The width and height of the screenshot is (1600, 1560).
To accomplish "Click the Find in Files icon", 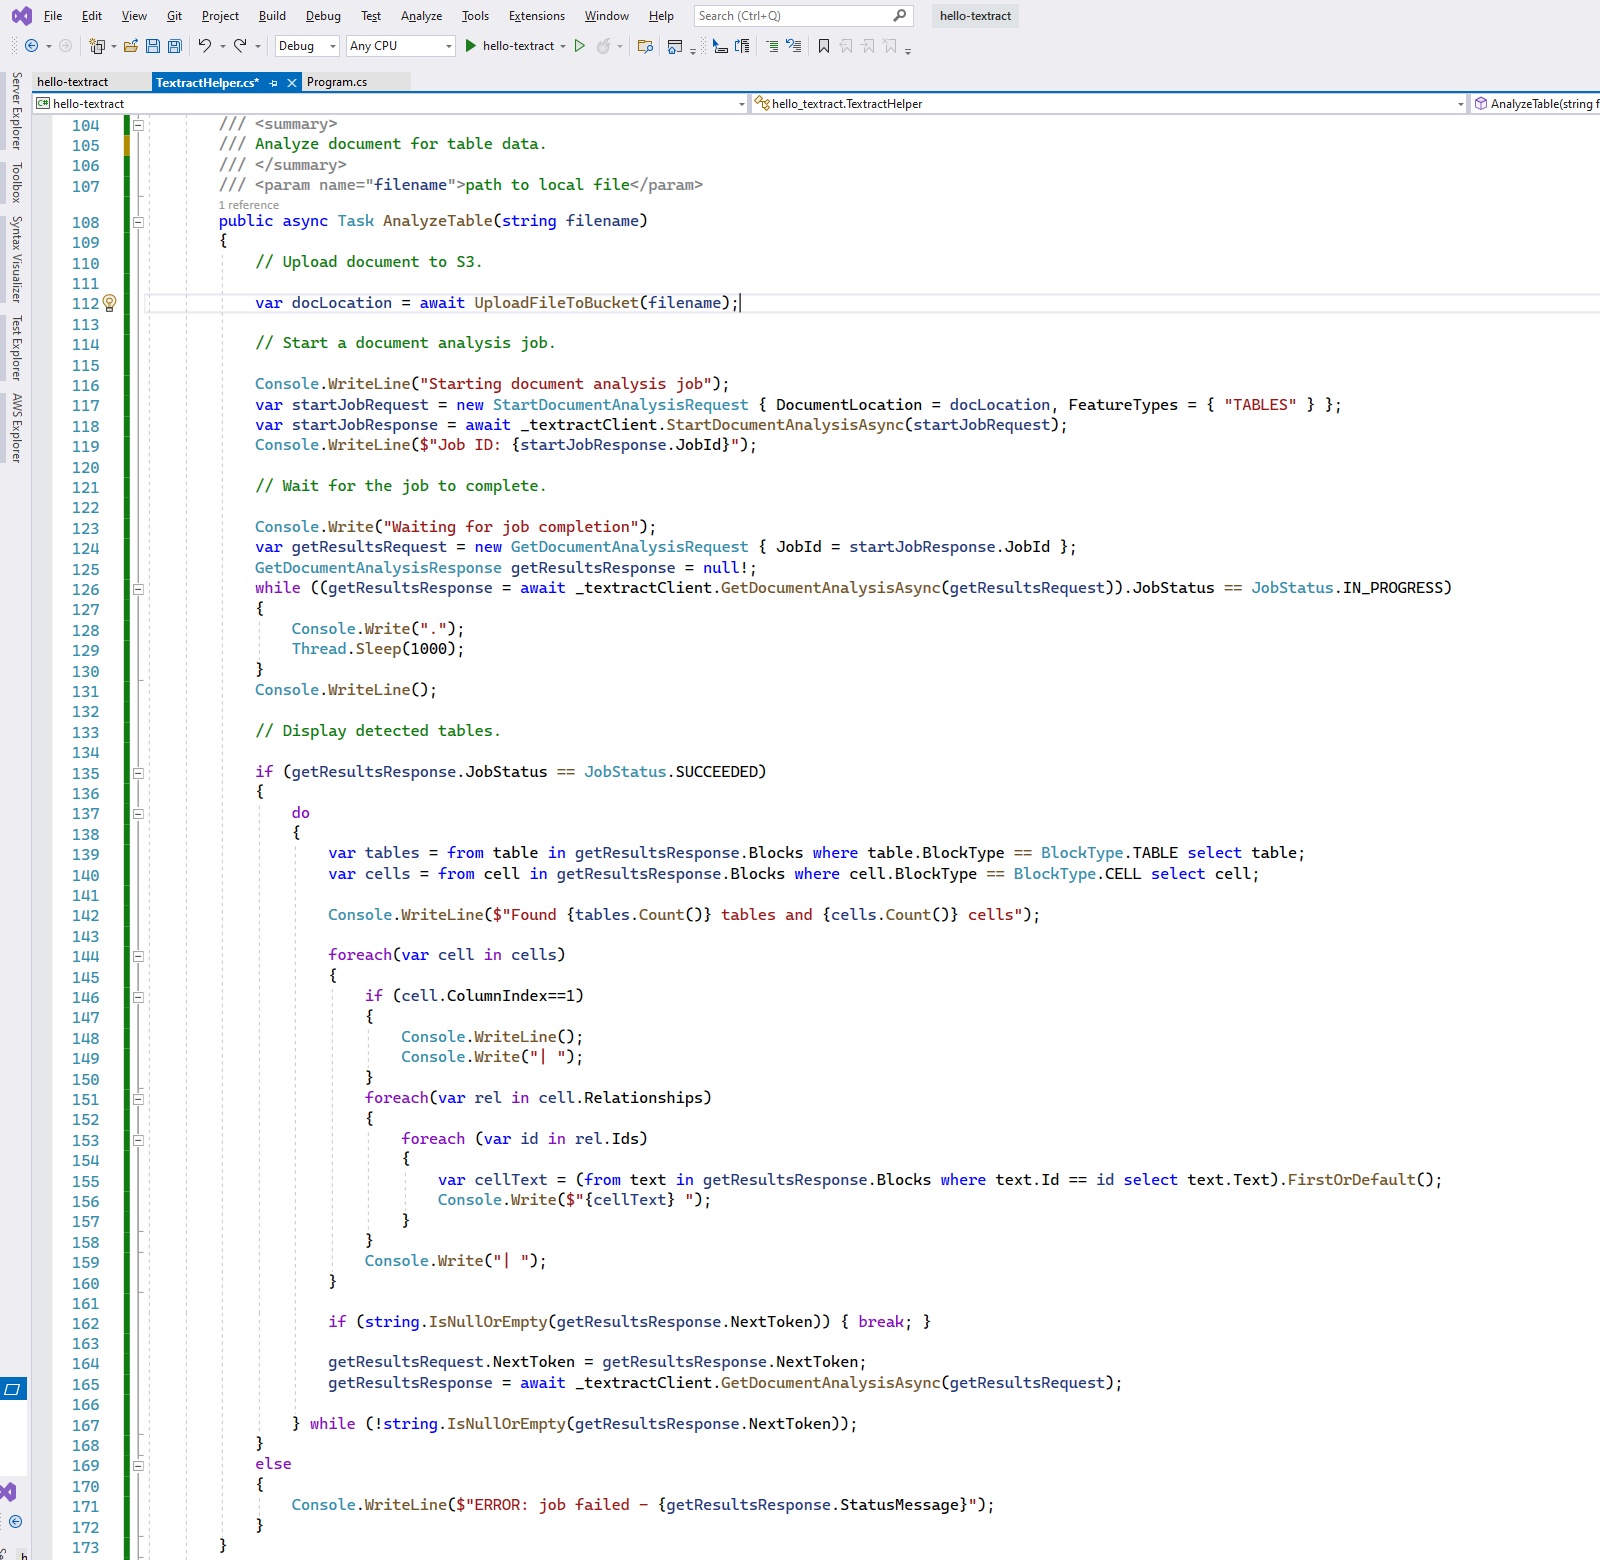I will (645, 46).
